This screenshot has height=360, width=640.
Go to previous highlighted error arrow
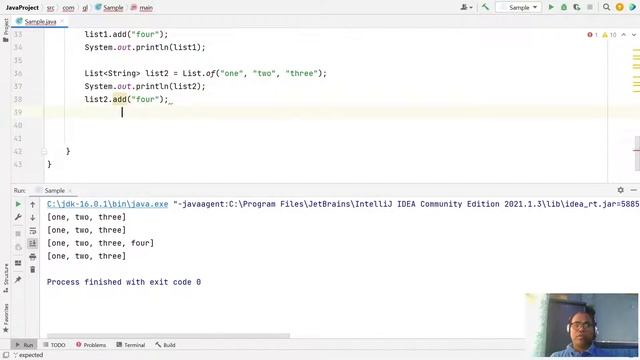pos(624,35)
